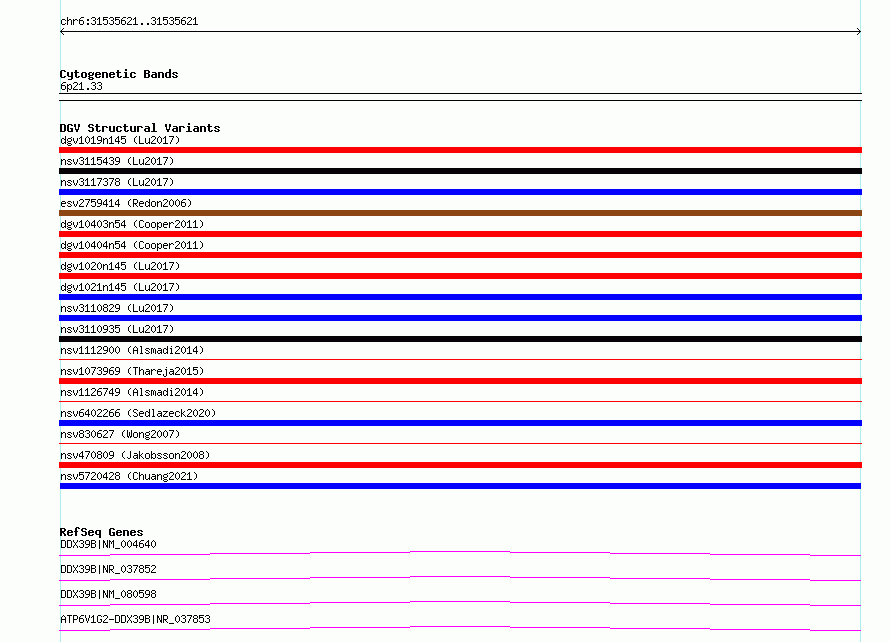Select the DGV Structural Variants track title
Image resolution: width=890 pixels, height=642 pixels.
(x=140, y=128)
